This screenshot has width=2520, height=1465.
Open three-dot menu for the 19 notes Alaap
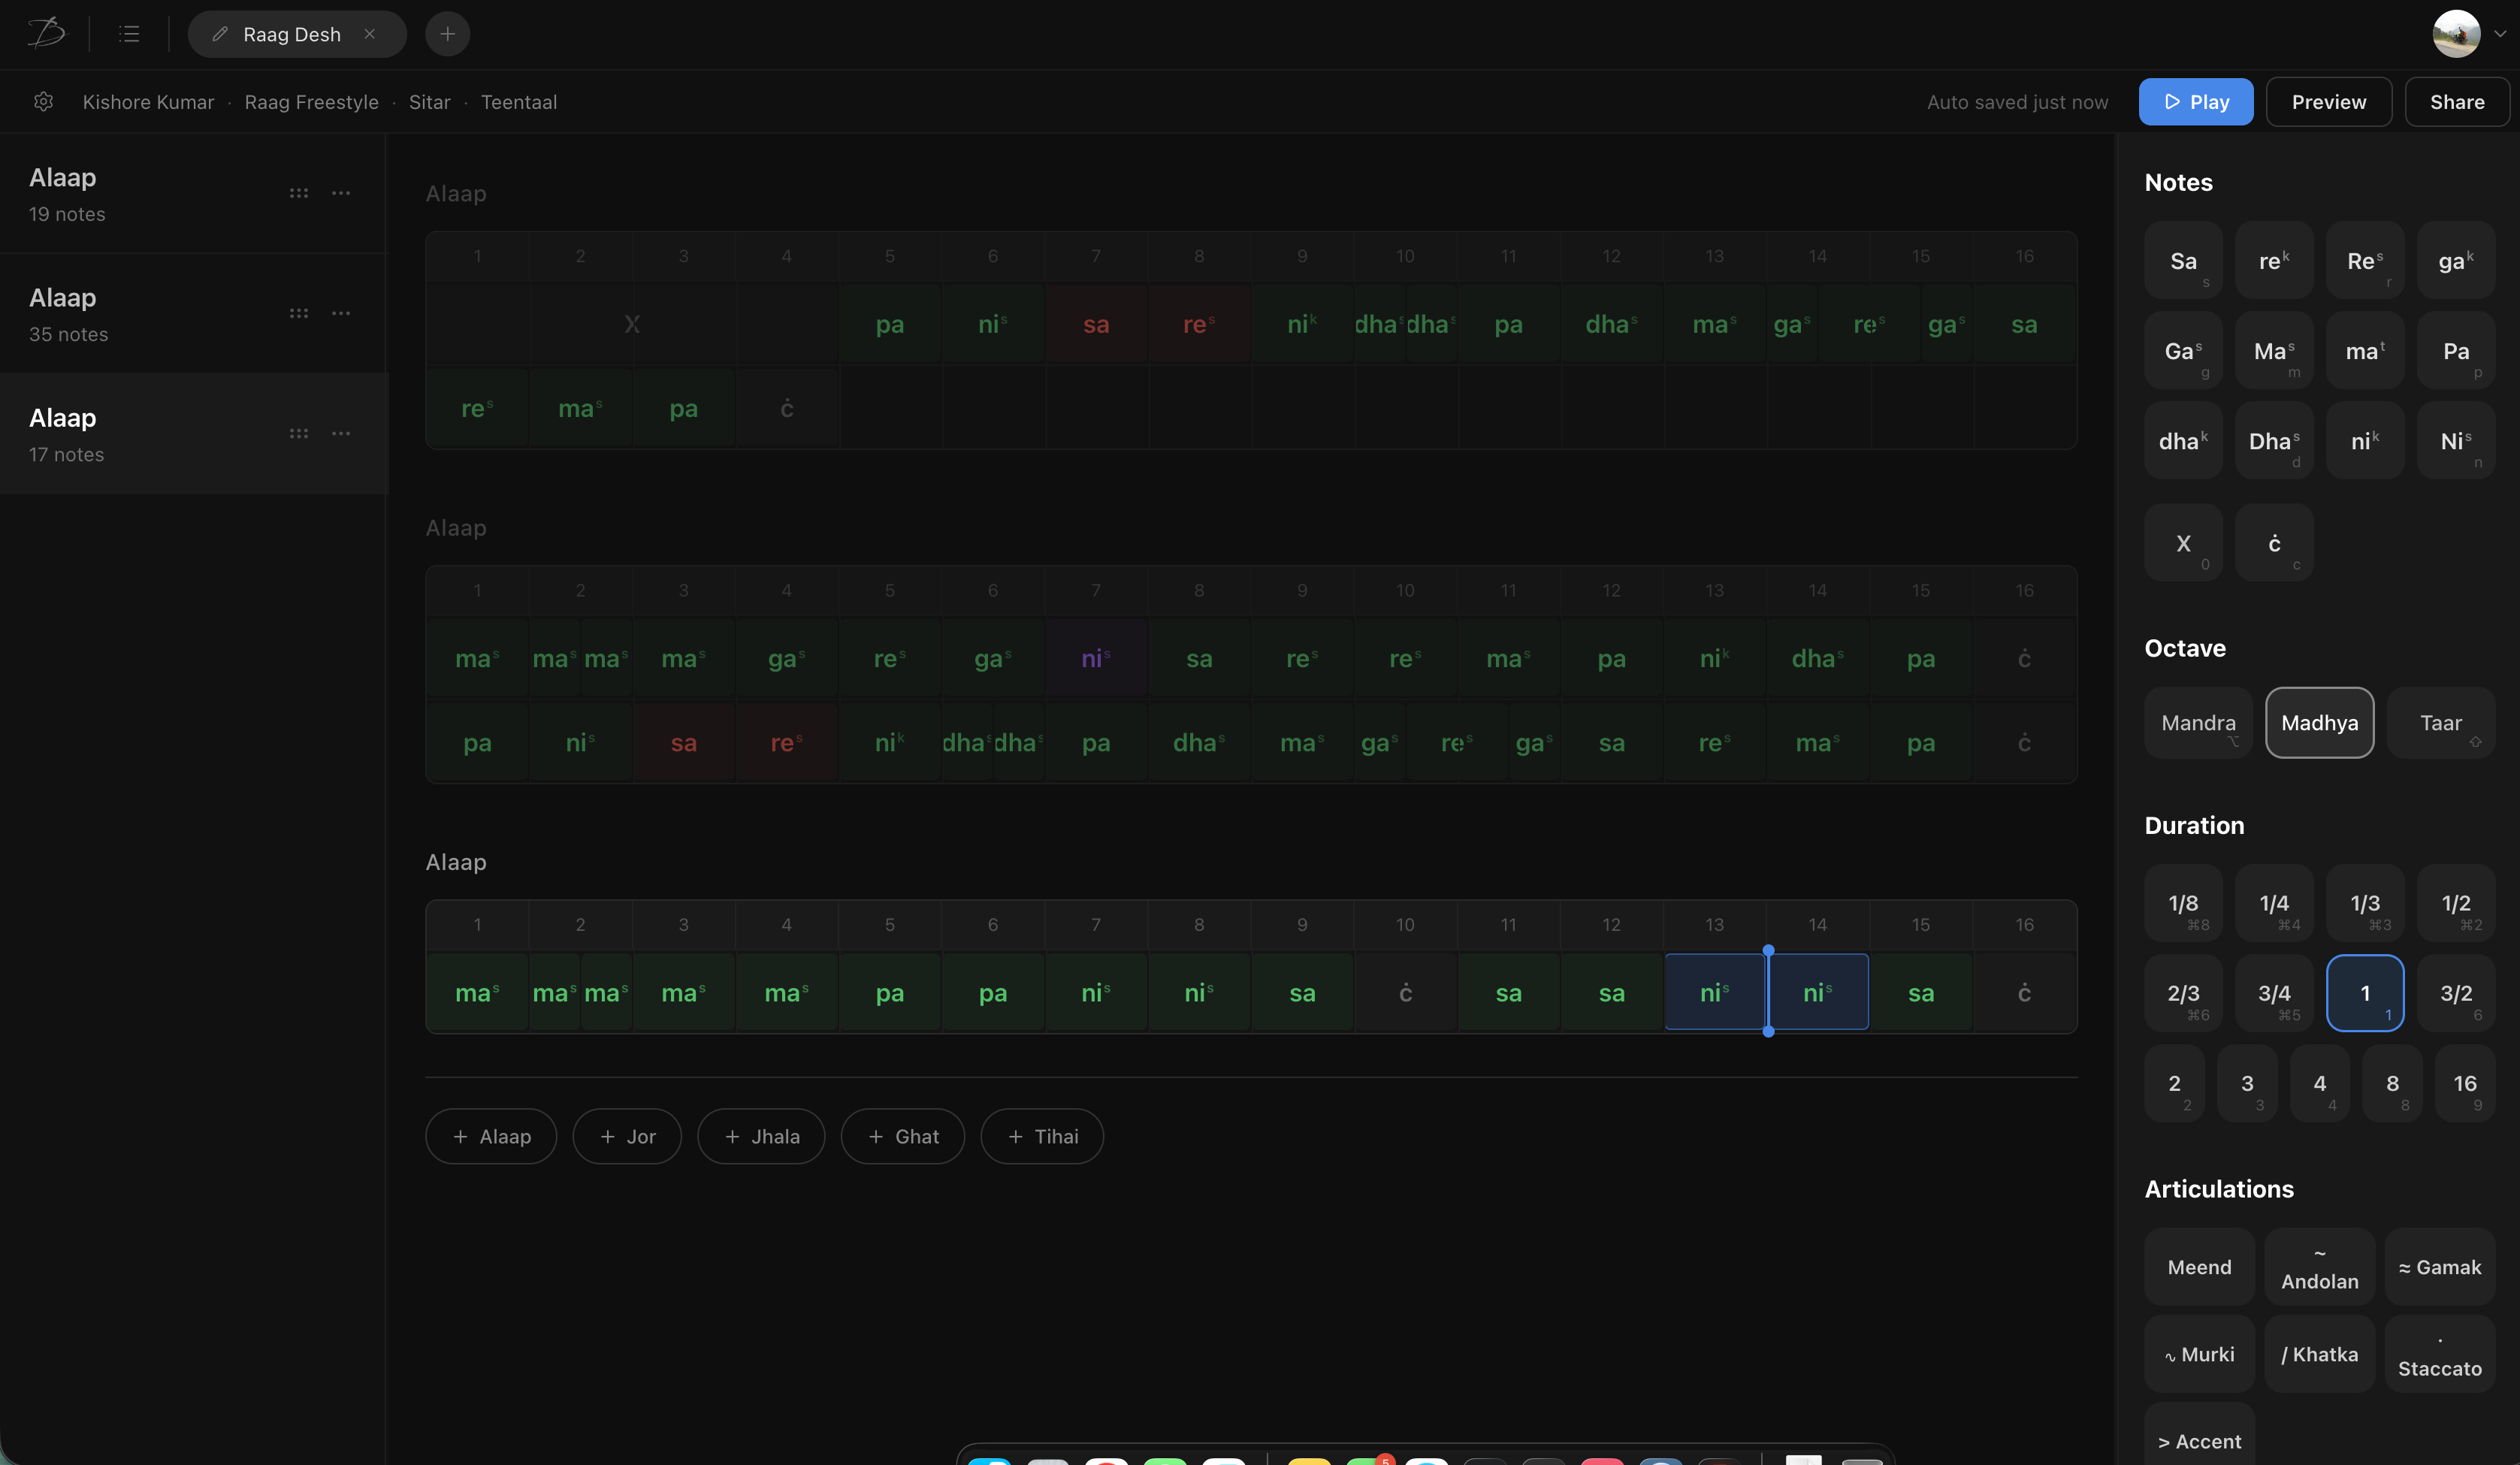(x=341, y=193)
